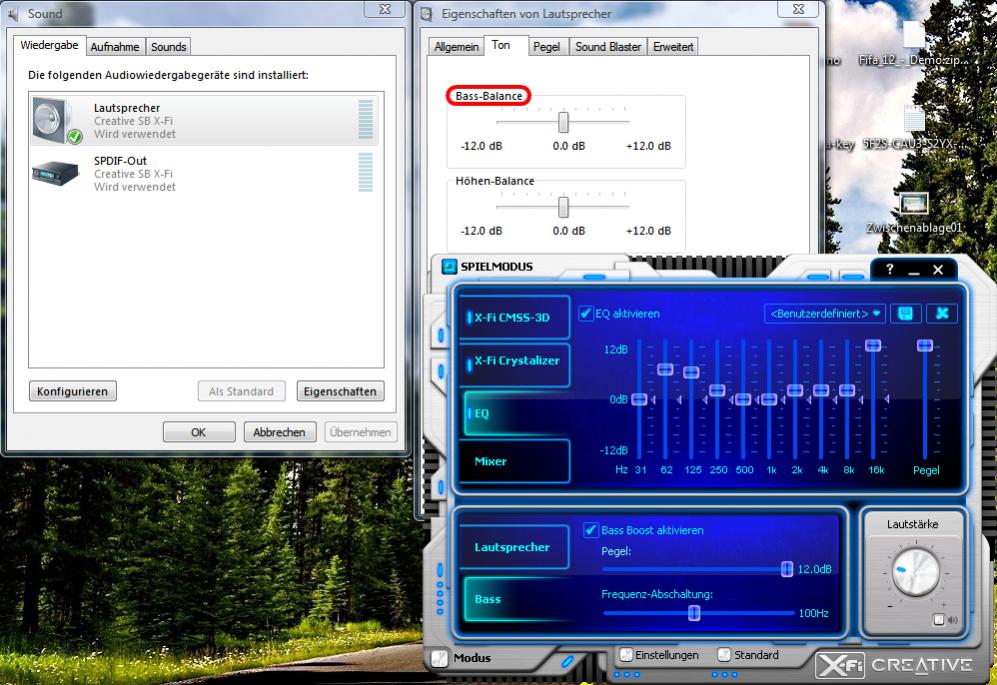Toggle the X-Fi Crystalizer button

(514, 364)
